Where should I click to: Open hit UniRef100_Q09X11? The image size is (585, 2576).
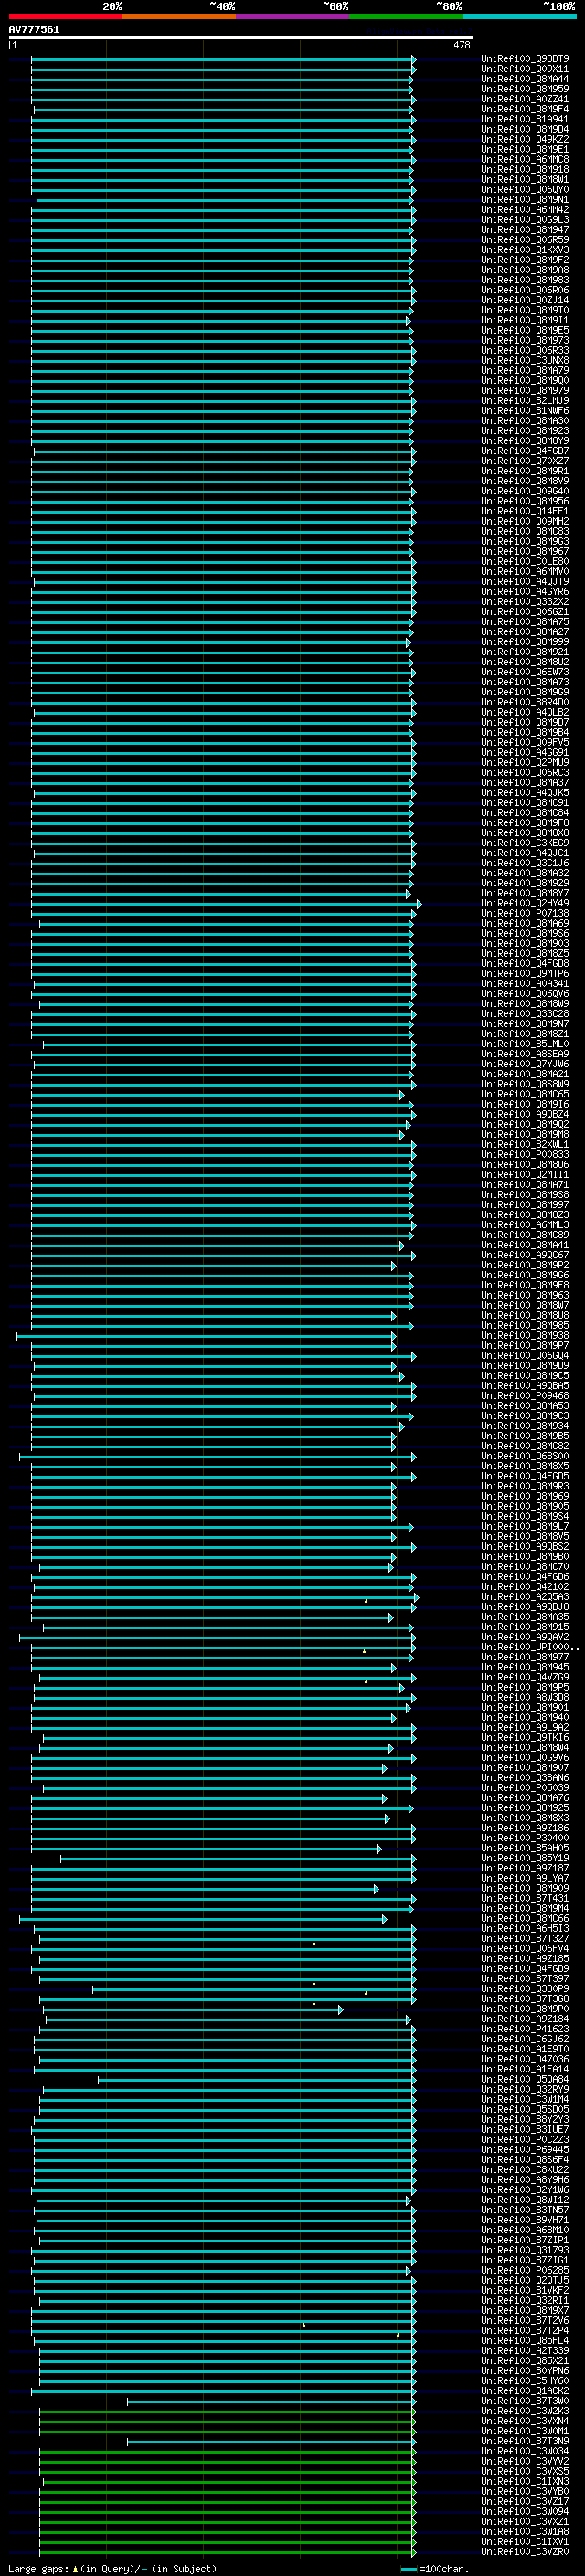point(525,69)
